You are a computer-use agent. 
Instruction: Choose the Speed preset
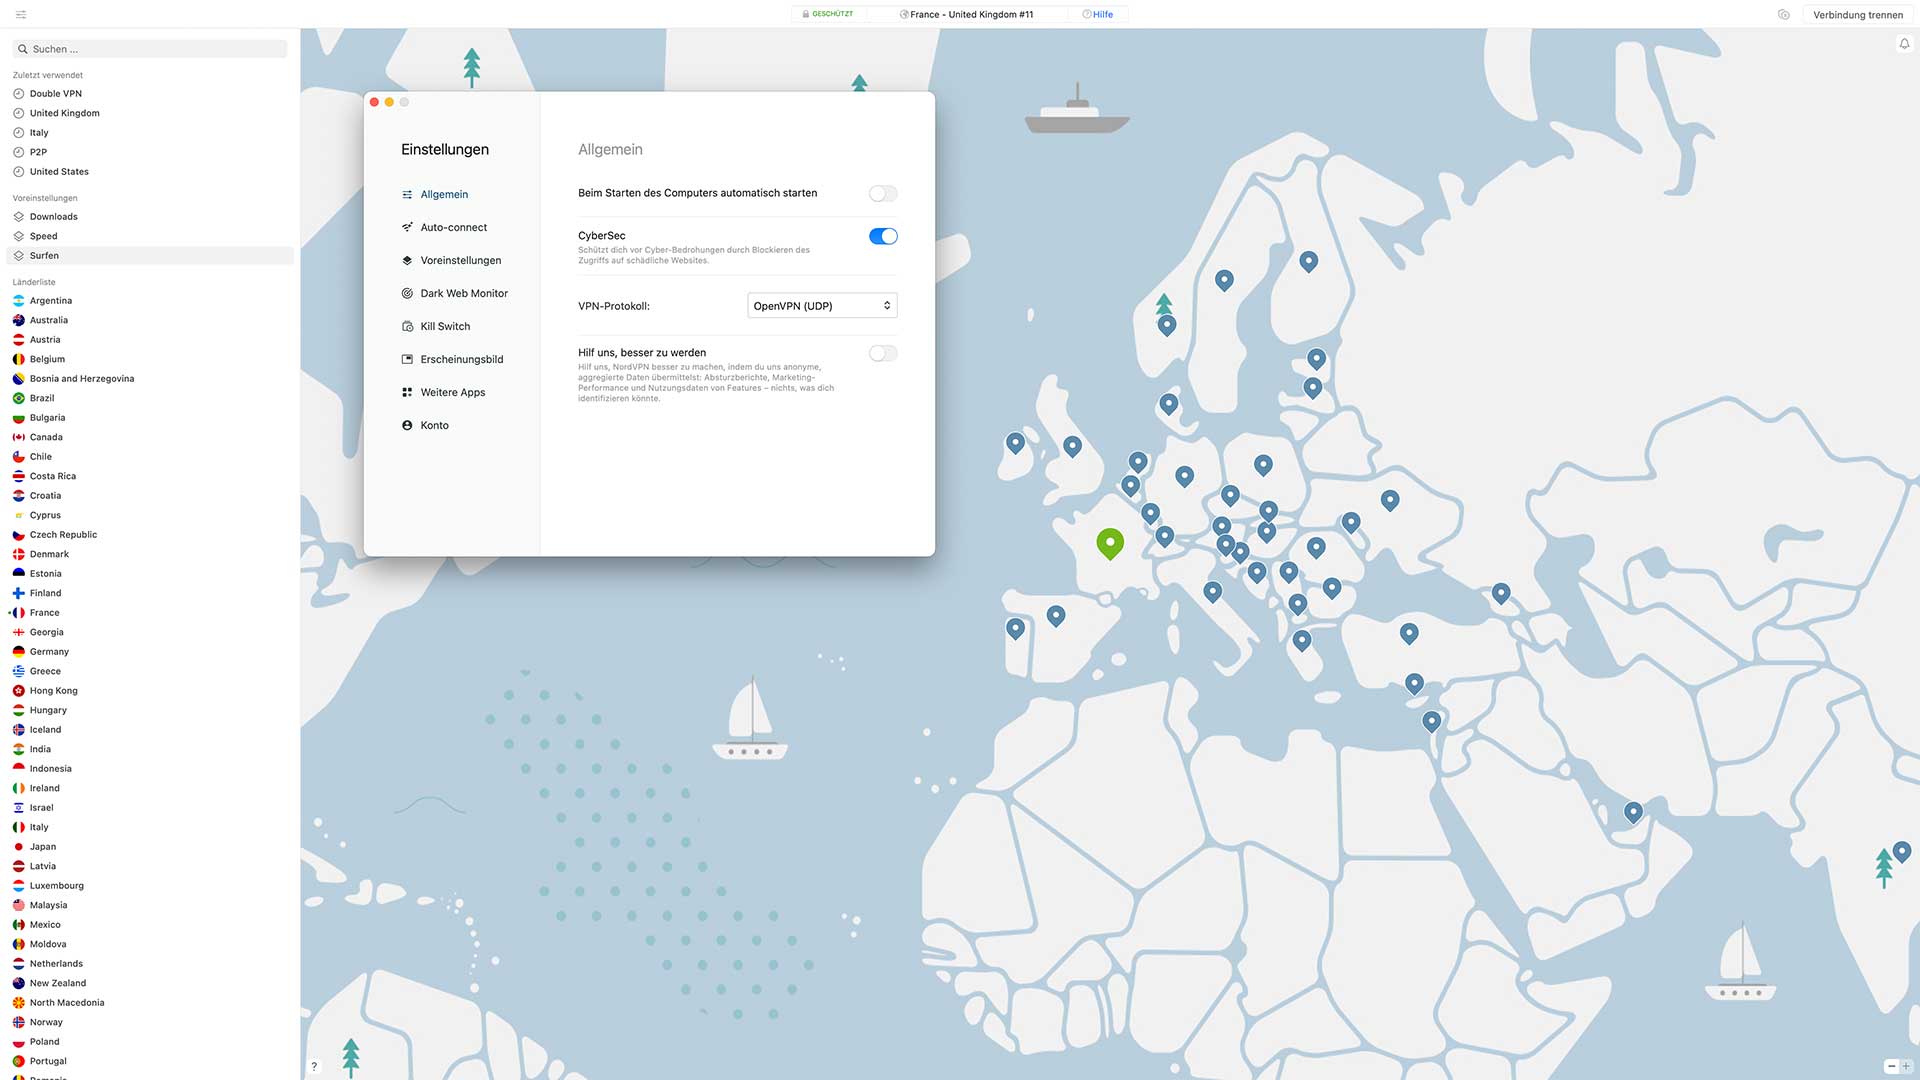150,236
